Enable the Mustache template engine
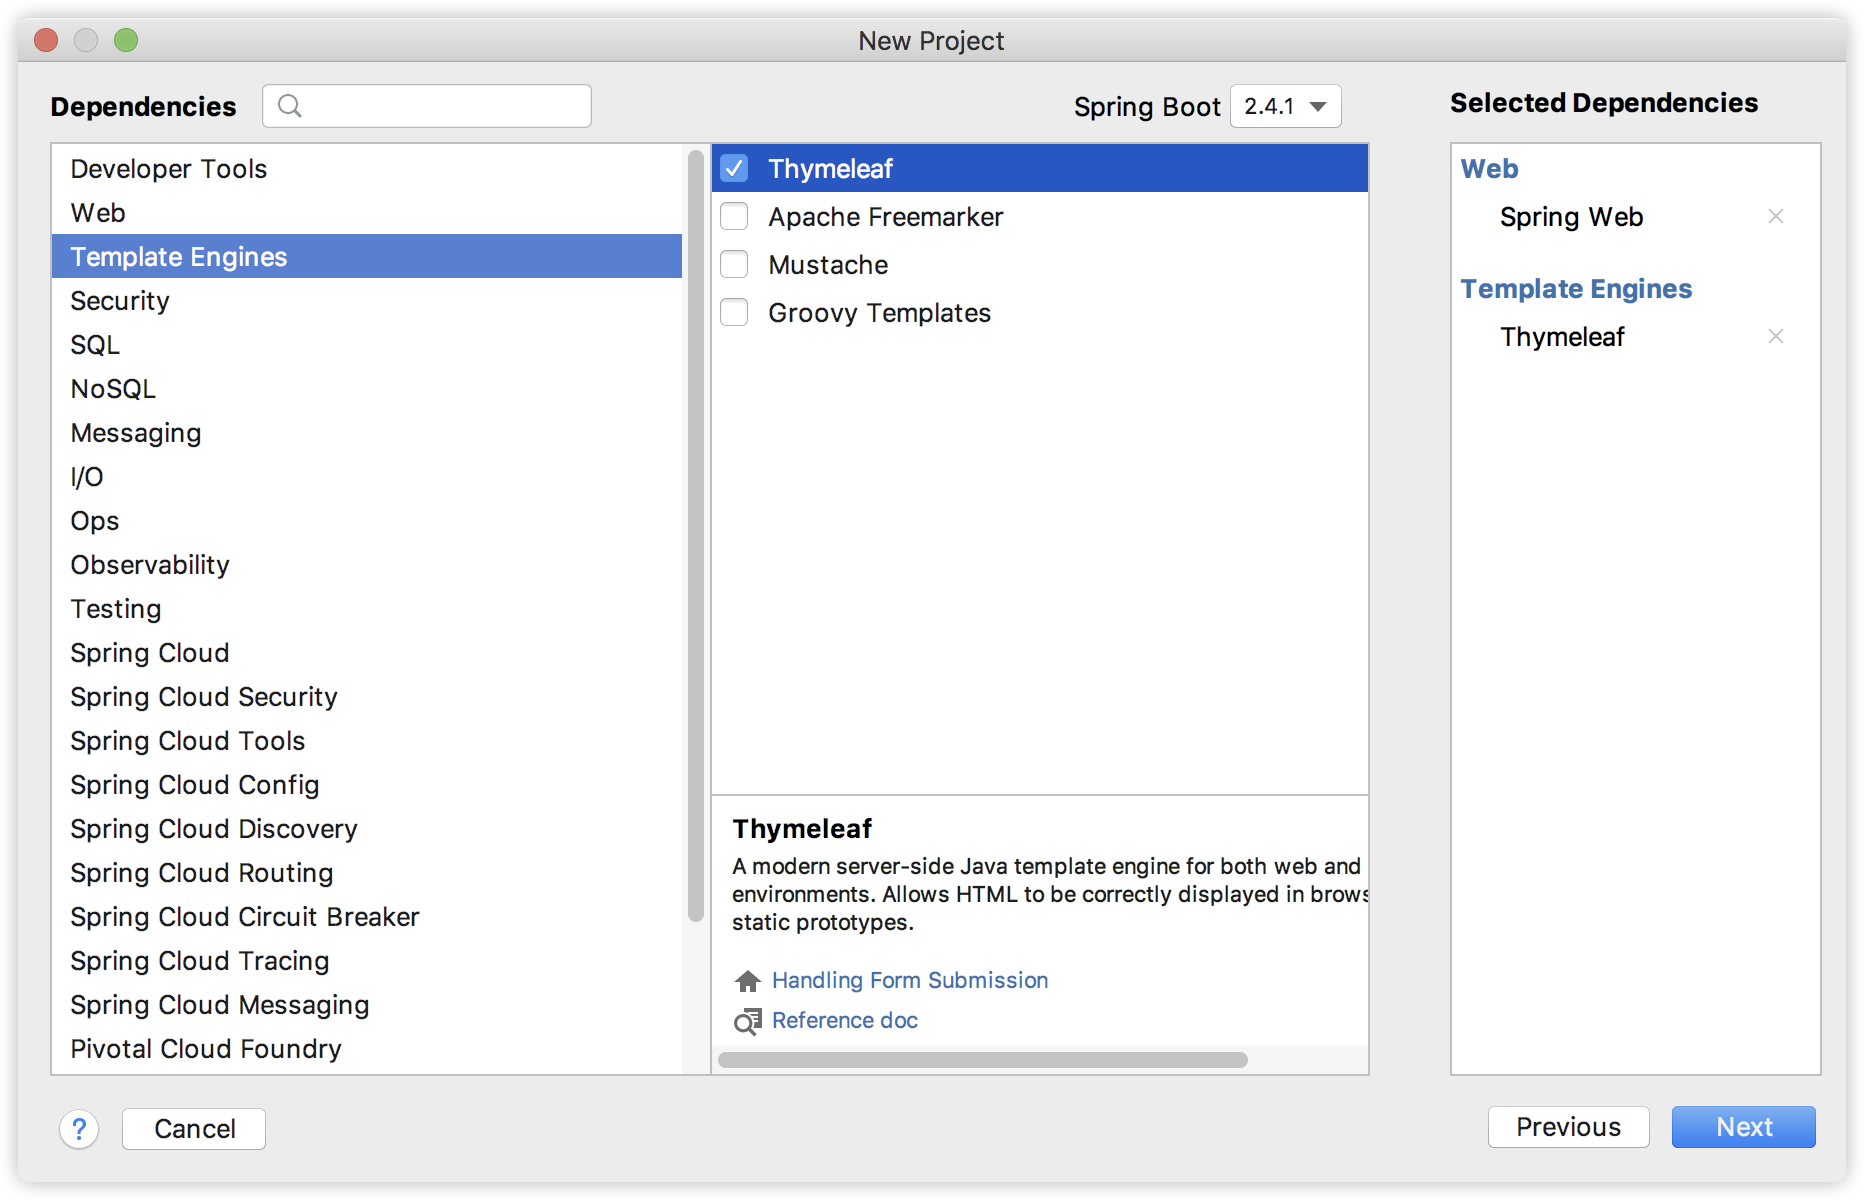Image resolution: width=1864 pixels, height=1200 pixels. (x=734, y=264)
